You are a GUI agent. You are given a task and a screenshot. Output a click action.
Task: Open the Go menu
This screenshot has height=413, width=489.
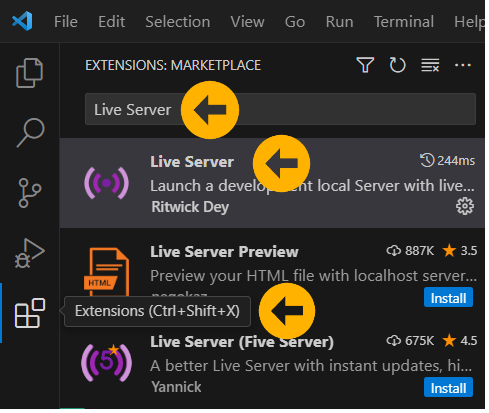coord(295,22)
